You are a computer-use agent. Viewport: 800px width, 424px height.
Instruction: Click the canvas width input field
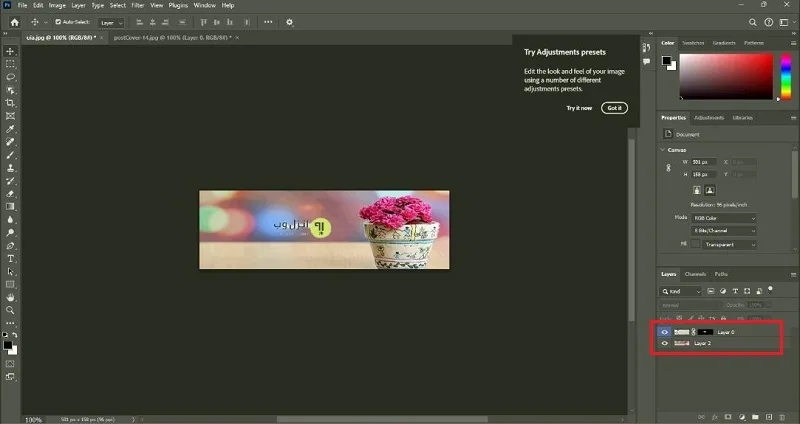point(704,162)
